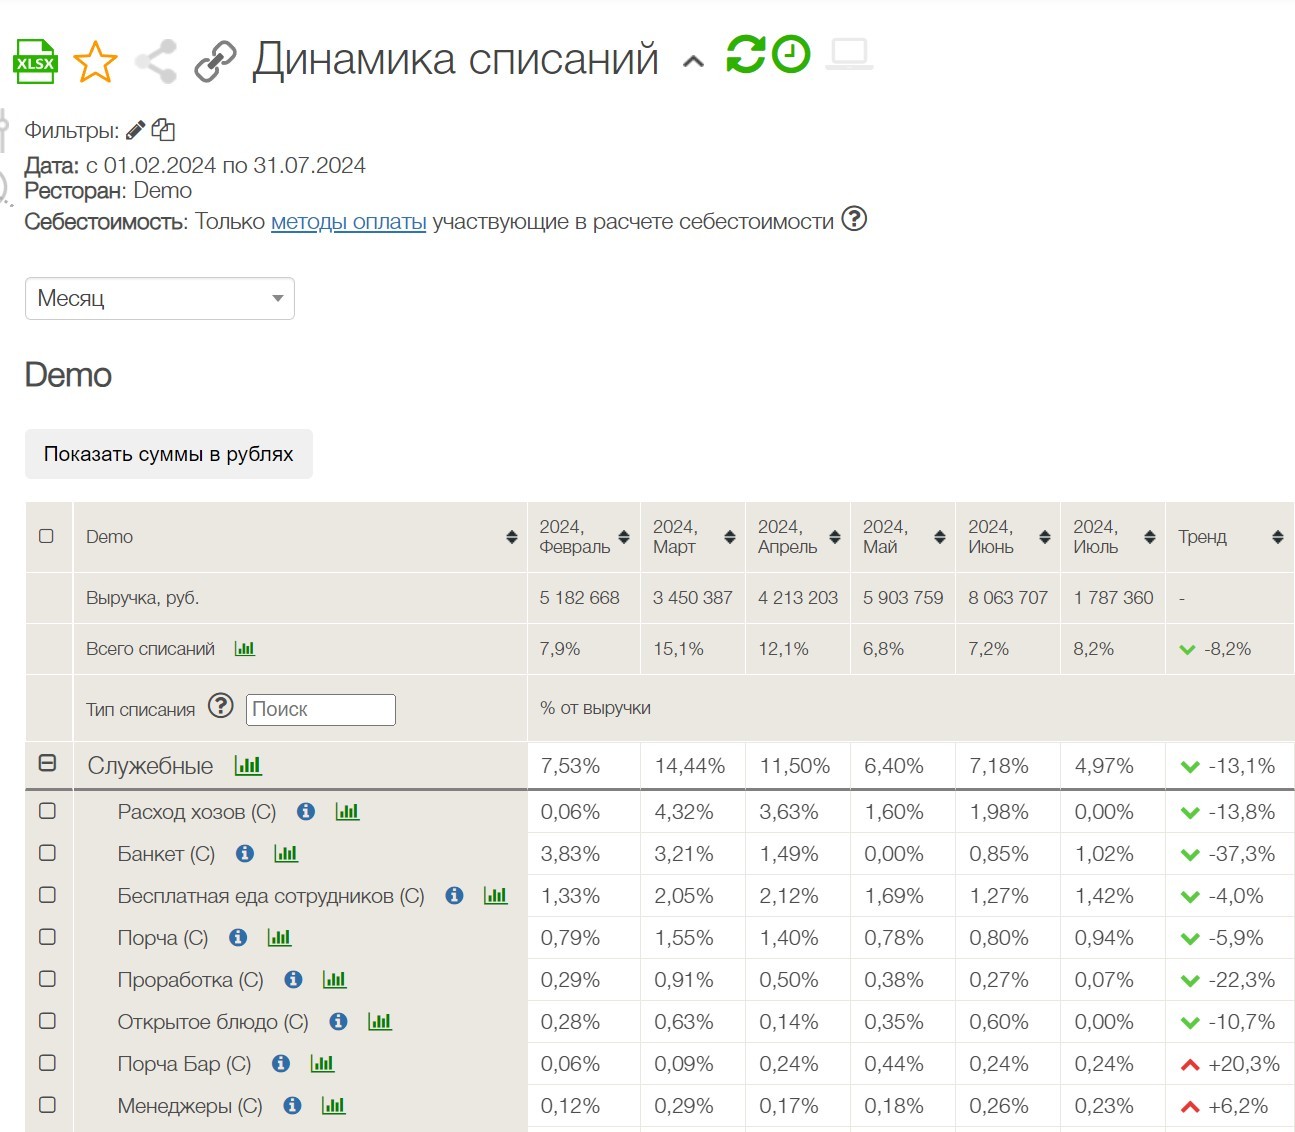The width and height of the screenshot is (1295, 1132).
Task: Open help icon next to Тип списания
Action: [220, 706]
